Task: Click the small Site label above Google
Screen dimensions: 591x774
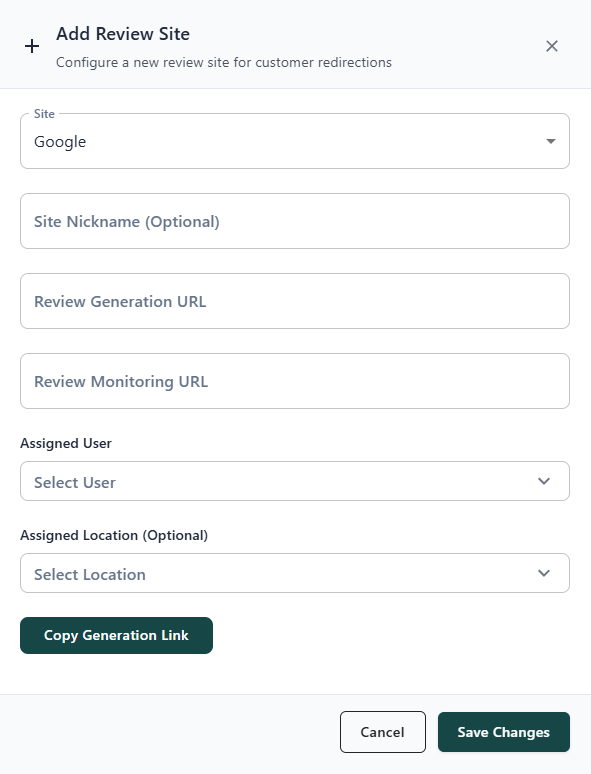Action: click(44, 114)
